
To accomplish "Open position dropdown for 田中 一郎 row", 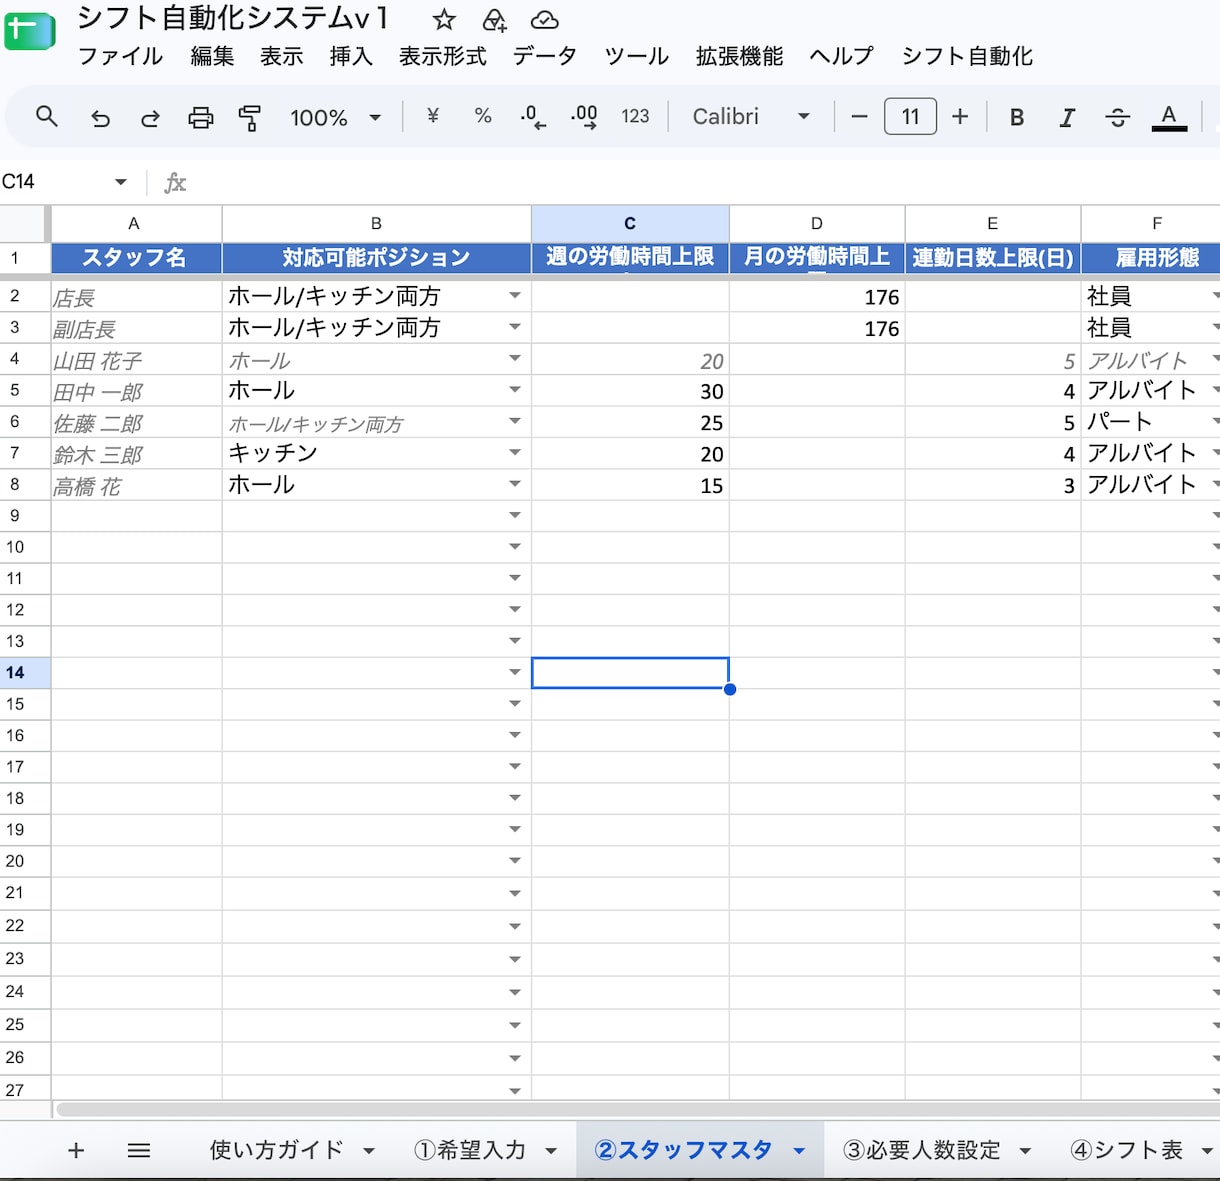I will pos(515,390).
